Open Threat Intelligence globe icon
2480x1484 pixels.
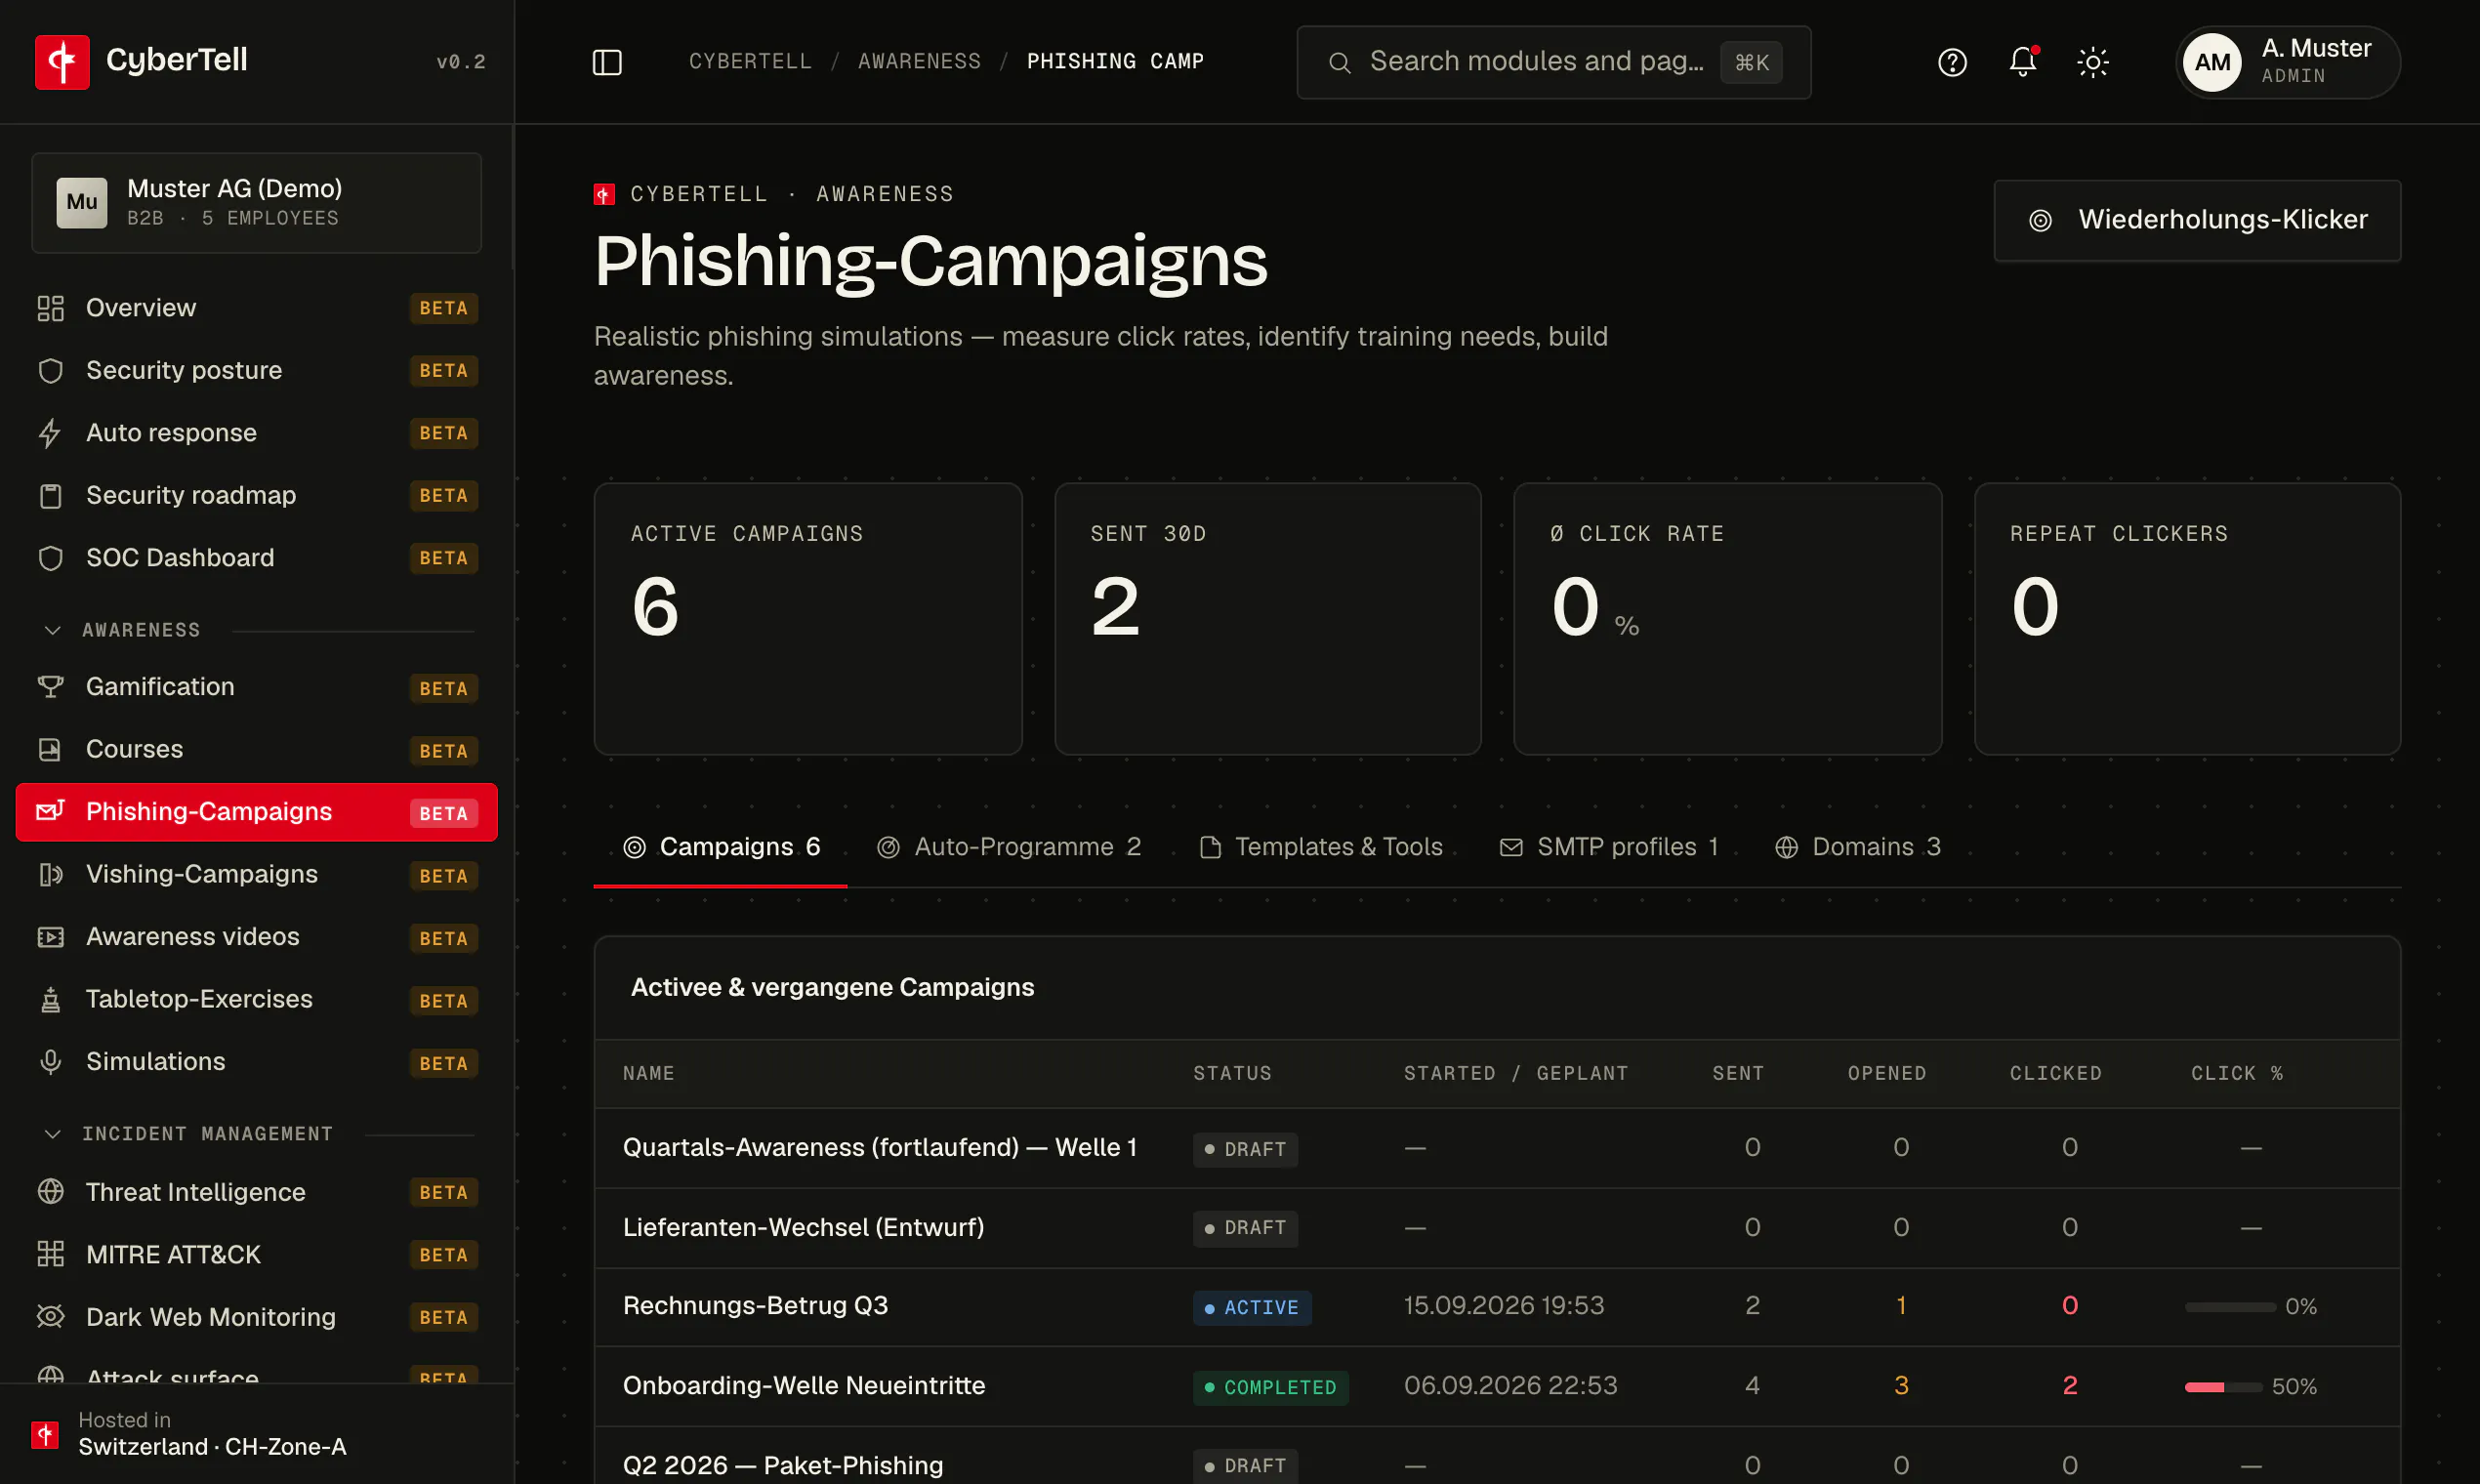50,1192
